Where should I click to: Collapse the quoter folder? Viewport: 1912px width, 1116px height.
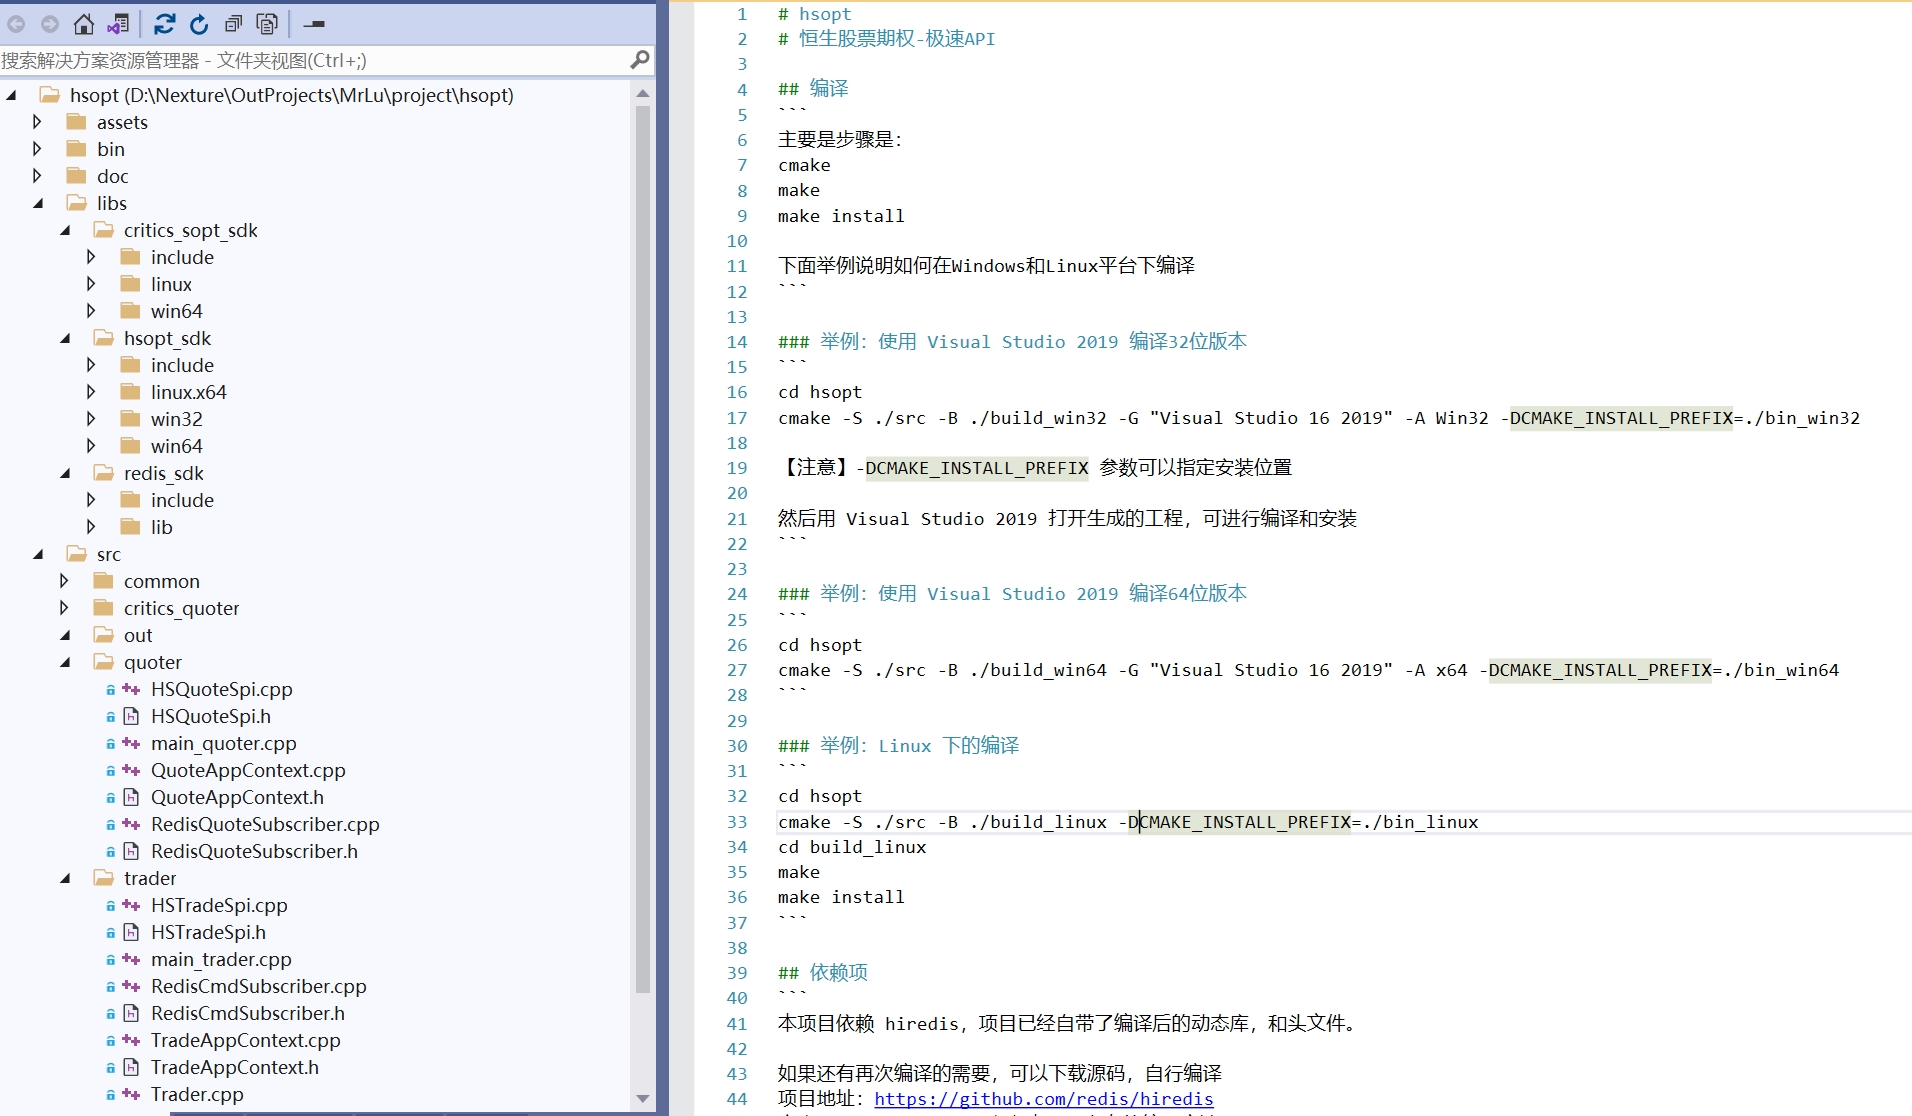coord(65,662)
